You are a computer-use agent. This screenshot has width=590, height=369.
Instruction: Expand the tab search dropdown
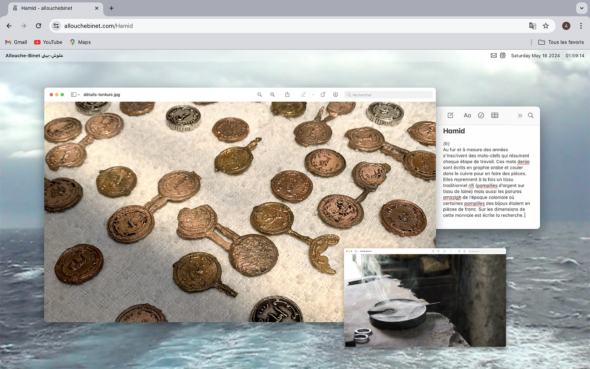point(581,8)
